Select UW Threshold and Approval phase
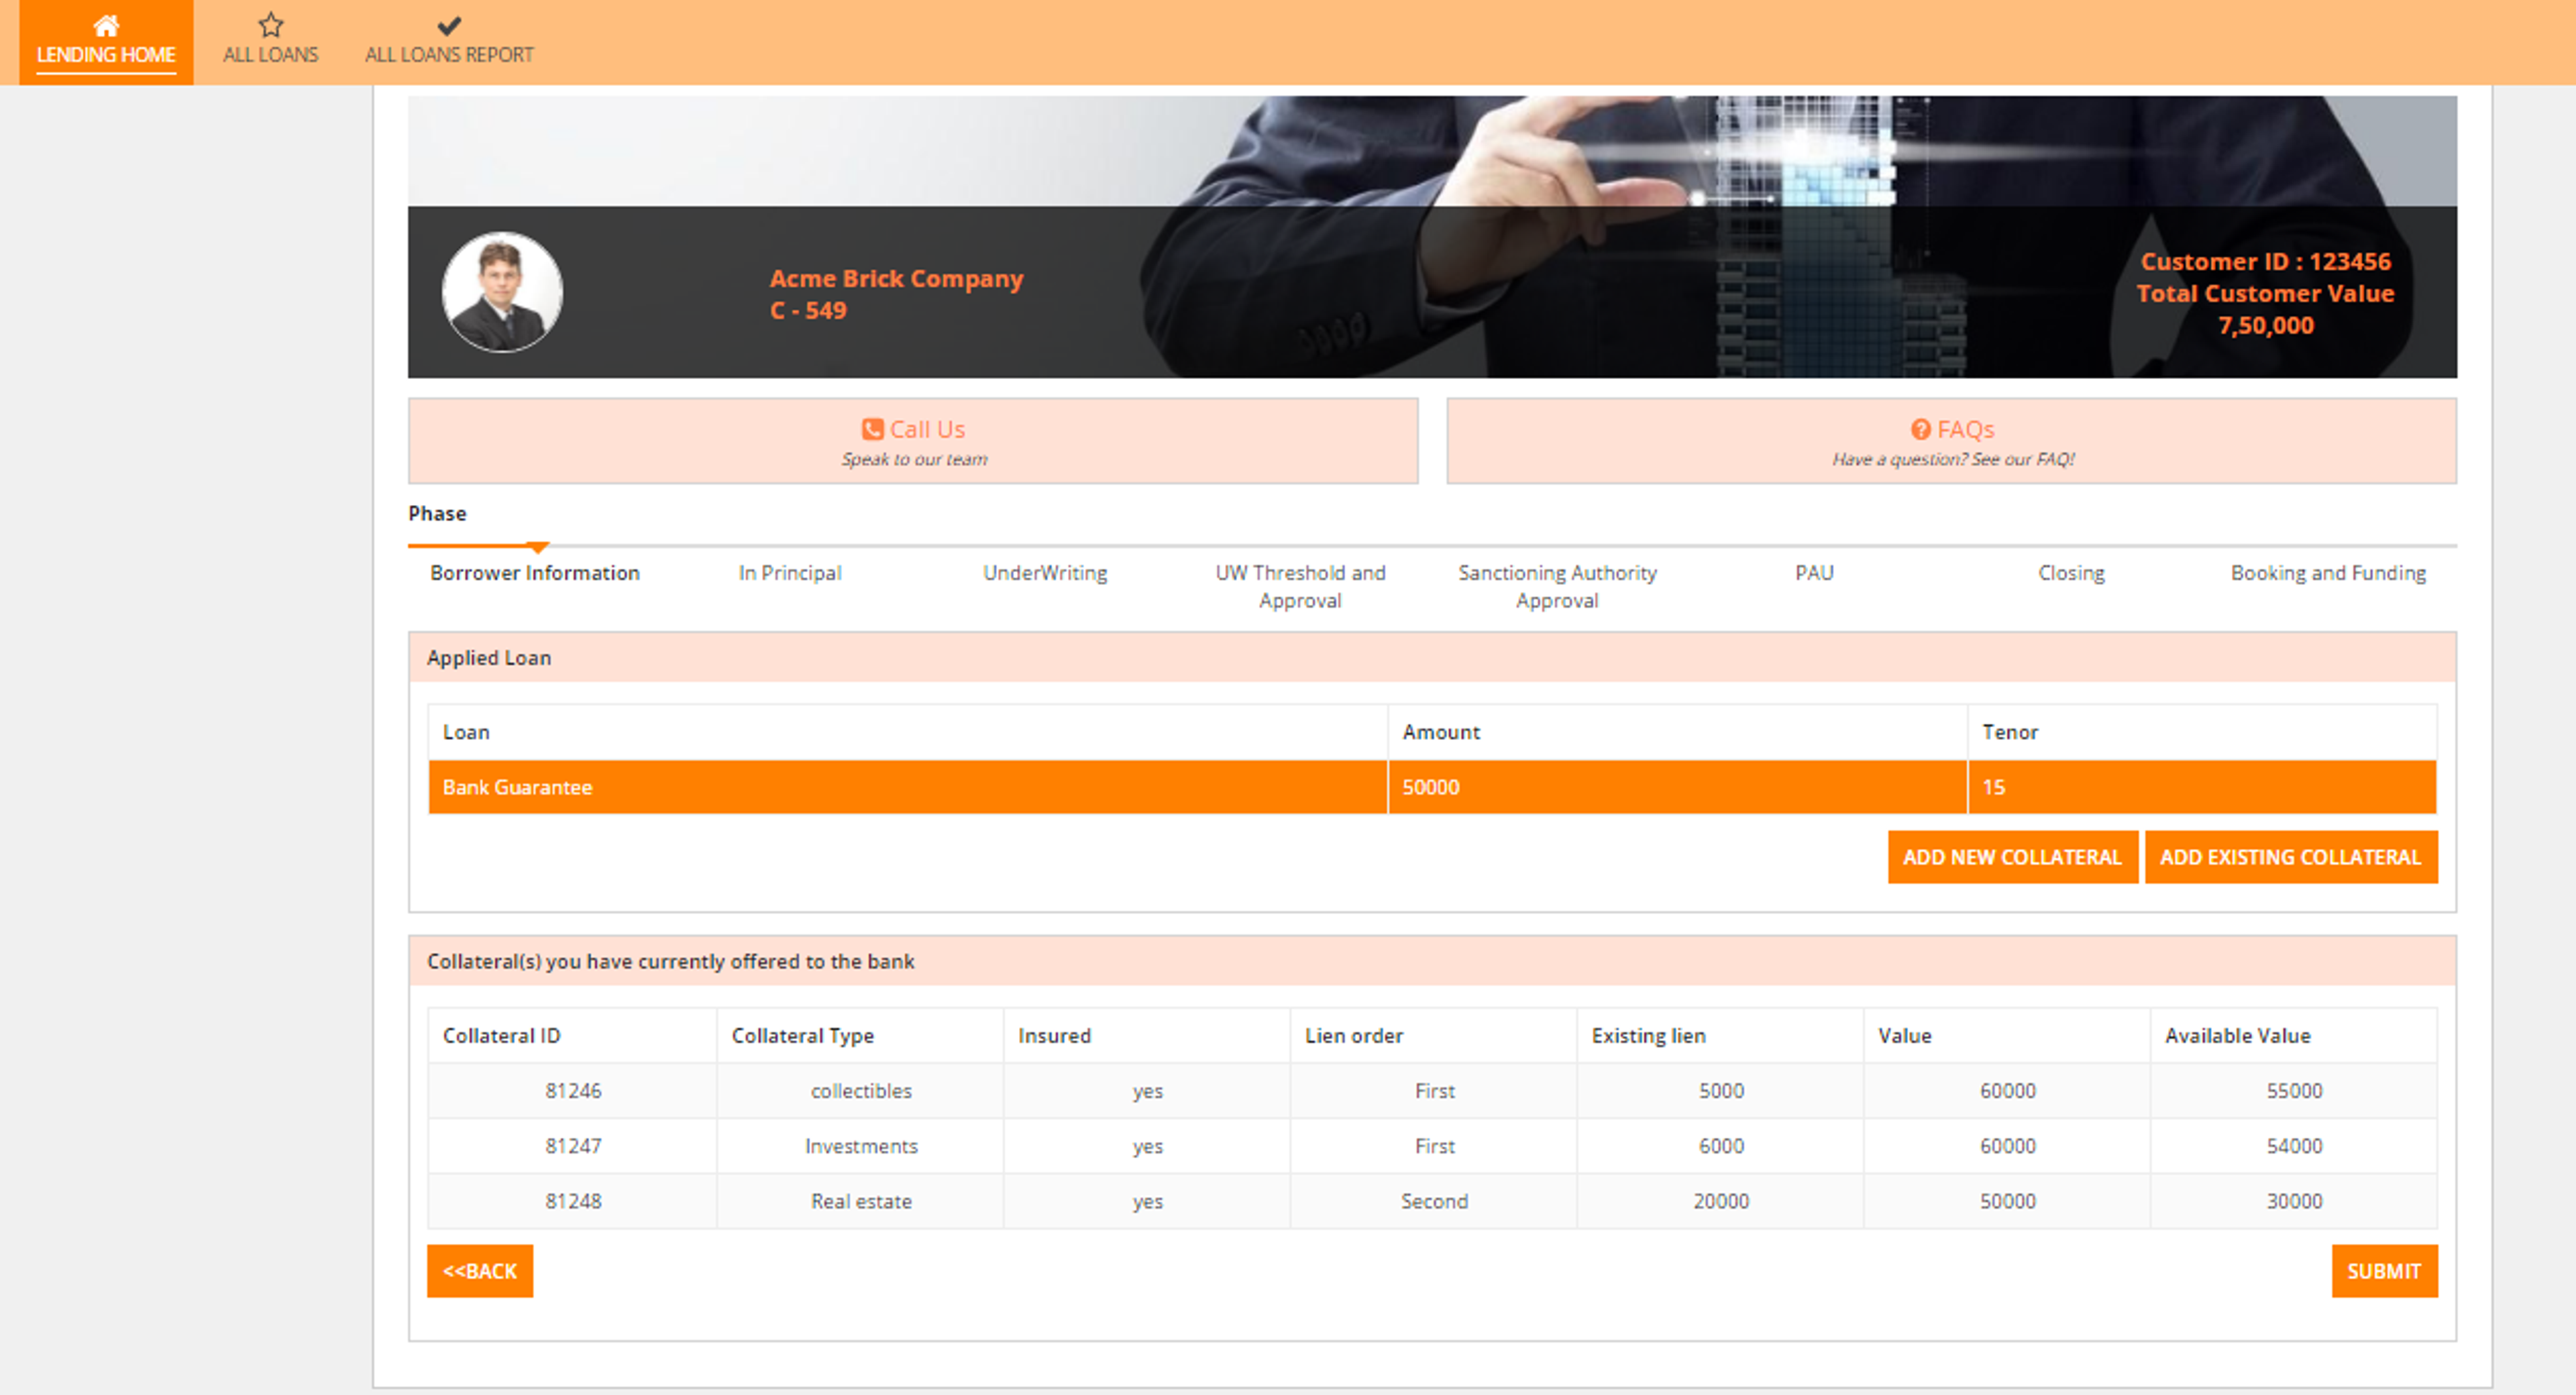Screen dimensions: 2576x1395 pyautogui.click(x=1300, y=586)
